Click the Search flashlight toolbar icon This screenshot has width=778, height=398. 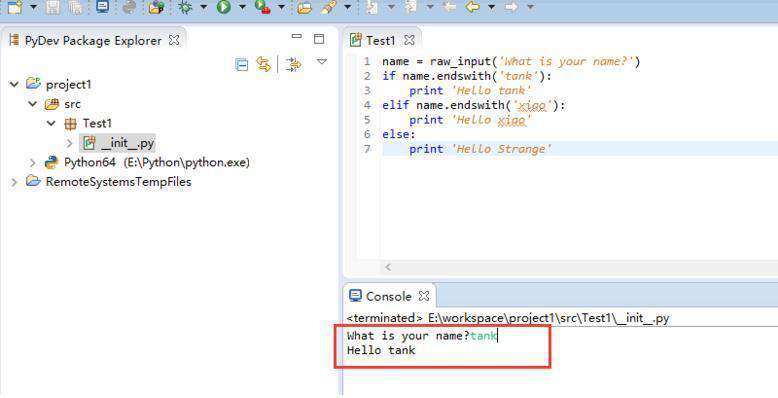click(328, 7)
